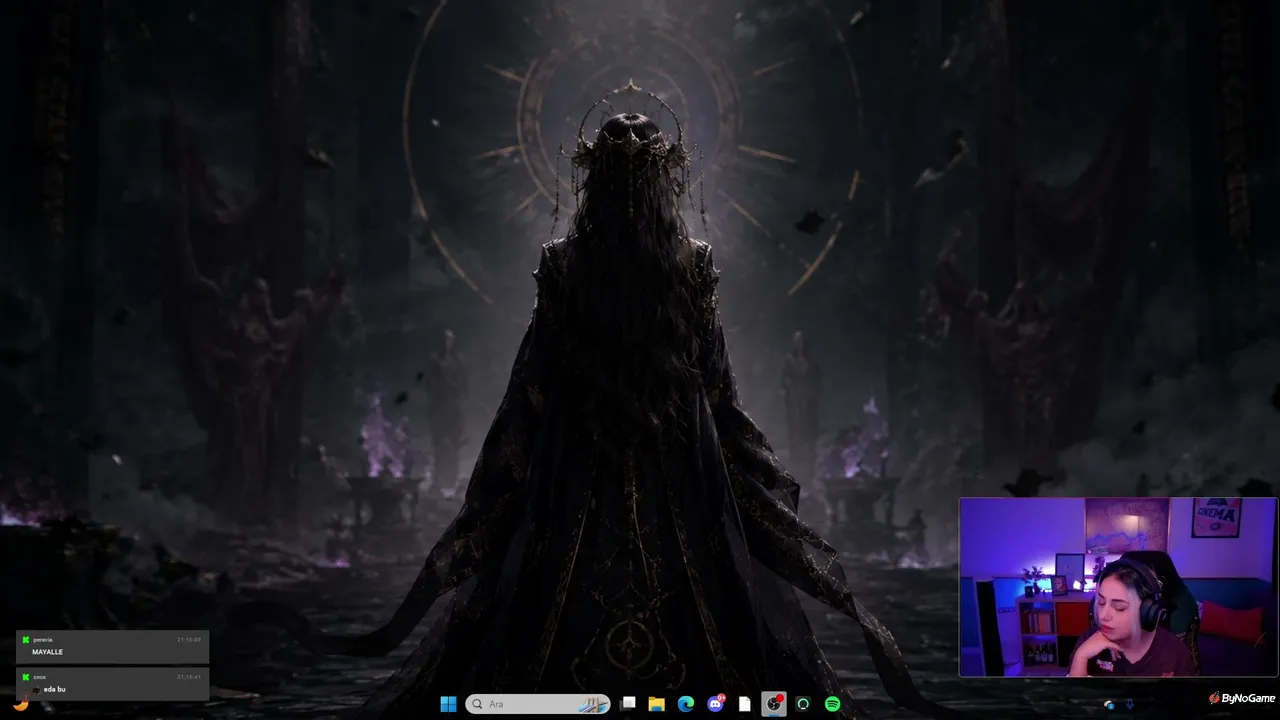The width and height of the screenshot is (1280, 720).
Task: Open the green ring app icon in taskbar
Action: (x=803, y=704)
